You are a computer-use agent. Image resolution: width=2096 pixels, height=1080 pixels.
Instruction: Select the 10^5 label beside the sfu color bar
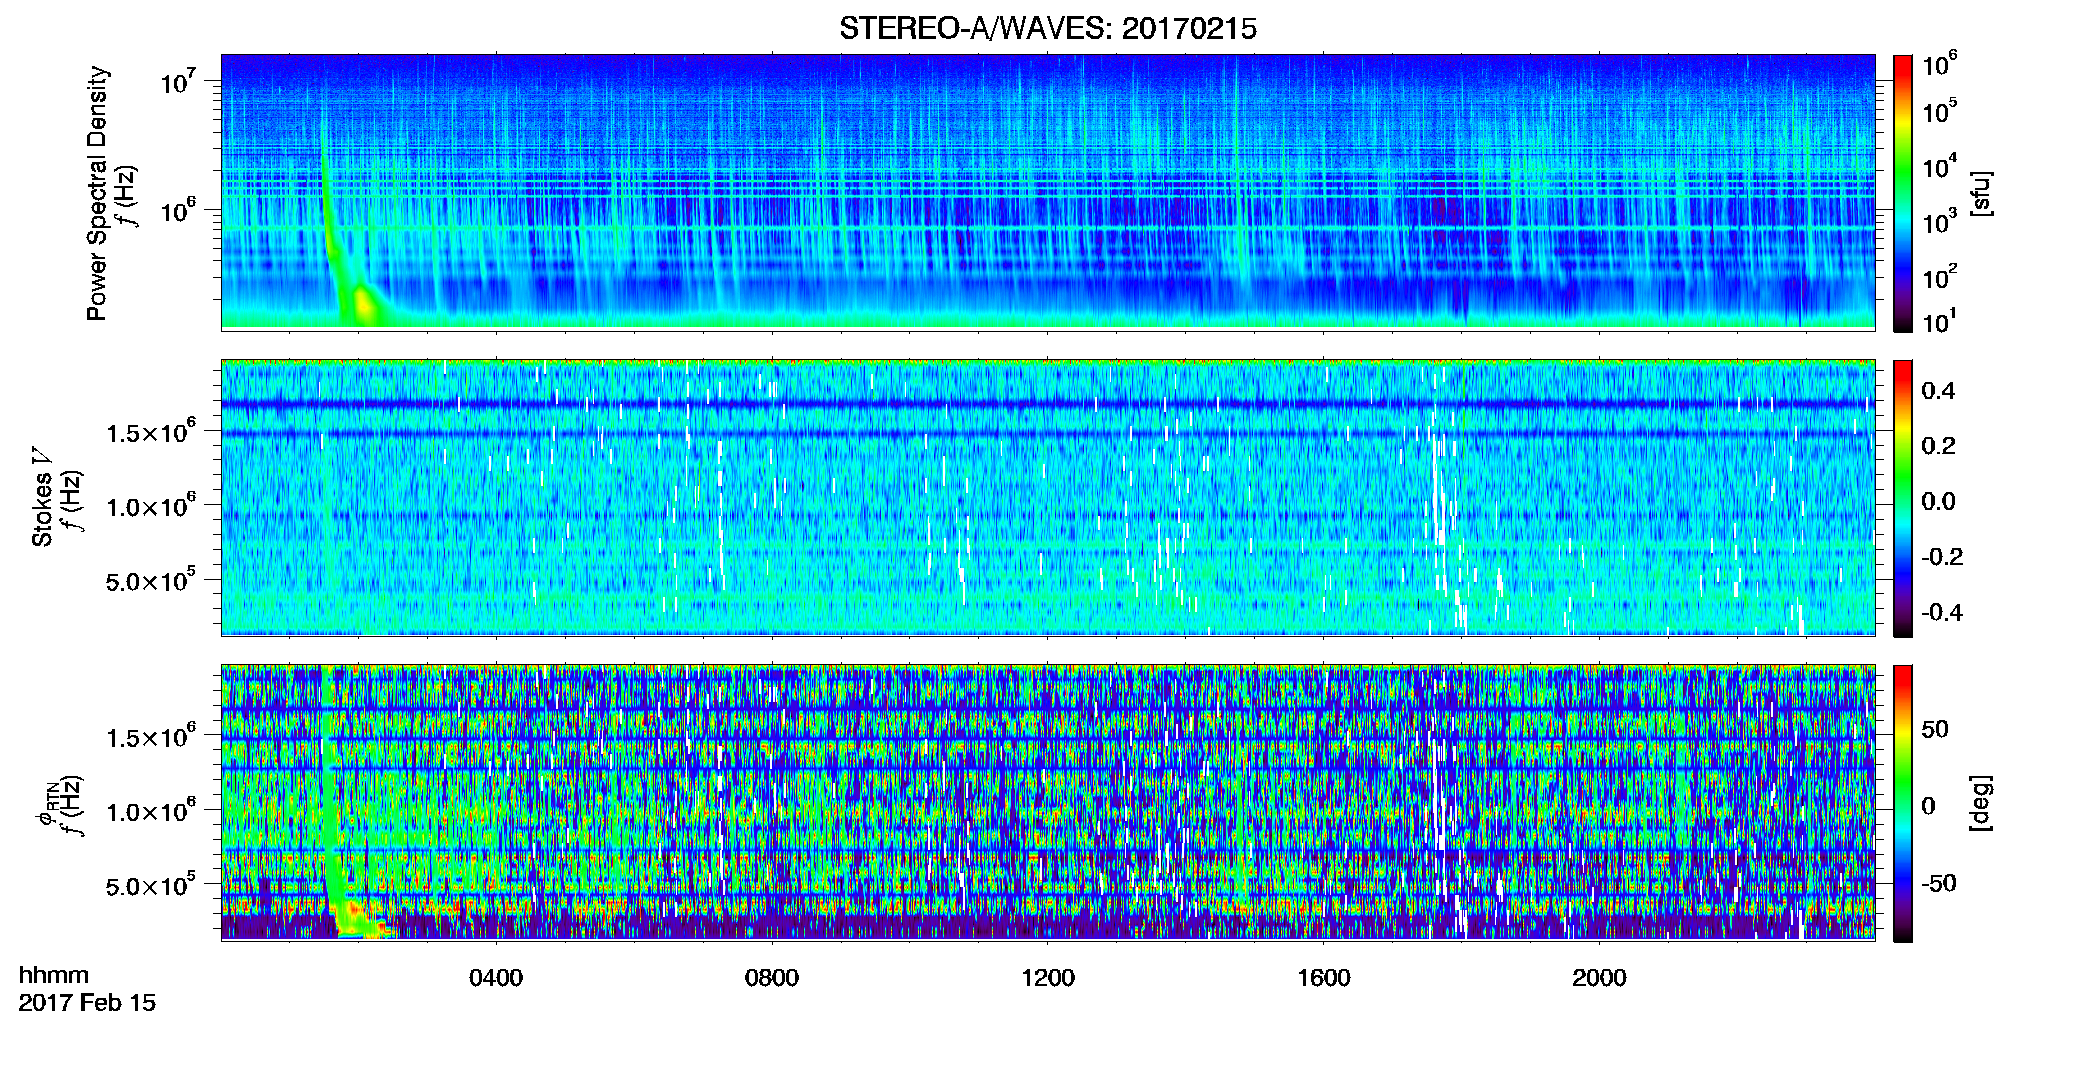(x=1940, y=111)
